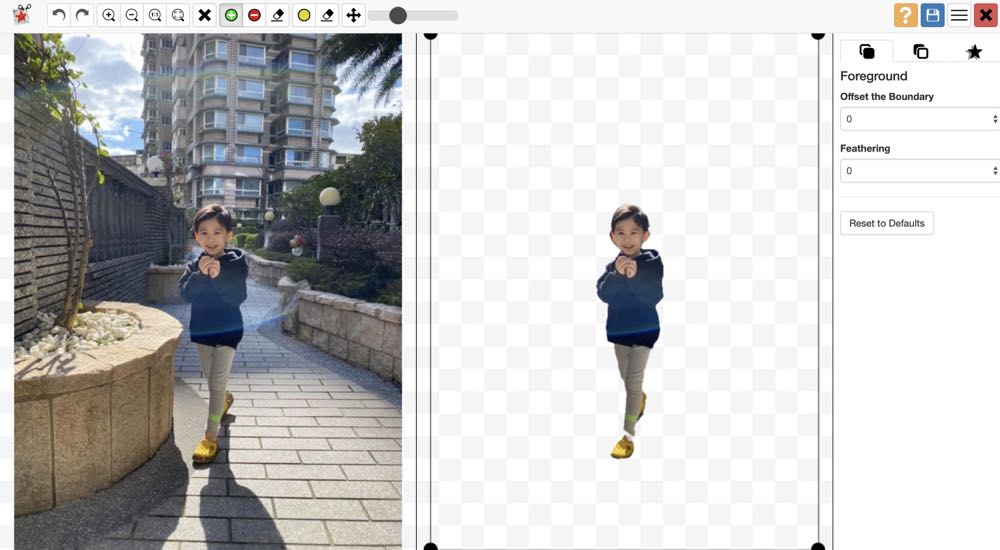Save the result with the floppy disk icon
The image size is (1000, 550).
point(932,15)
